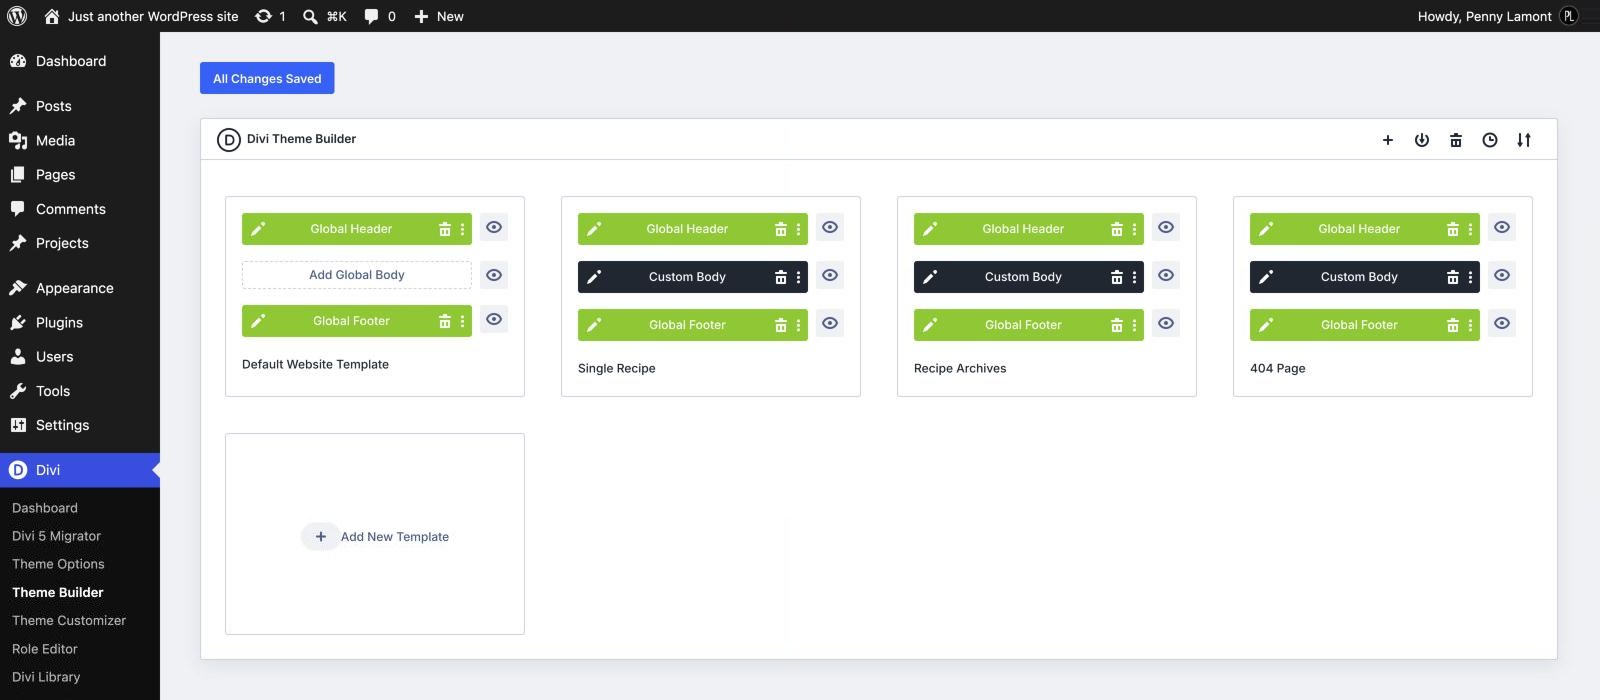Click the WordPress logo in admin bar
1600x700 pixels.
17,16
